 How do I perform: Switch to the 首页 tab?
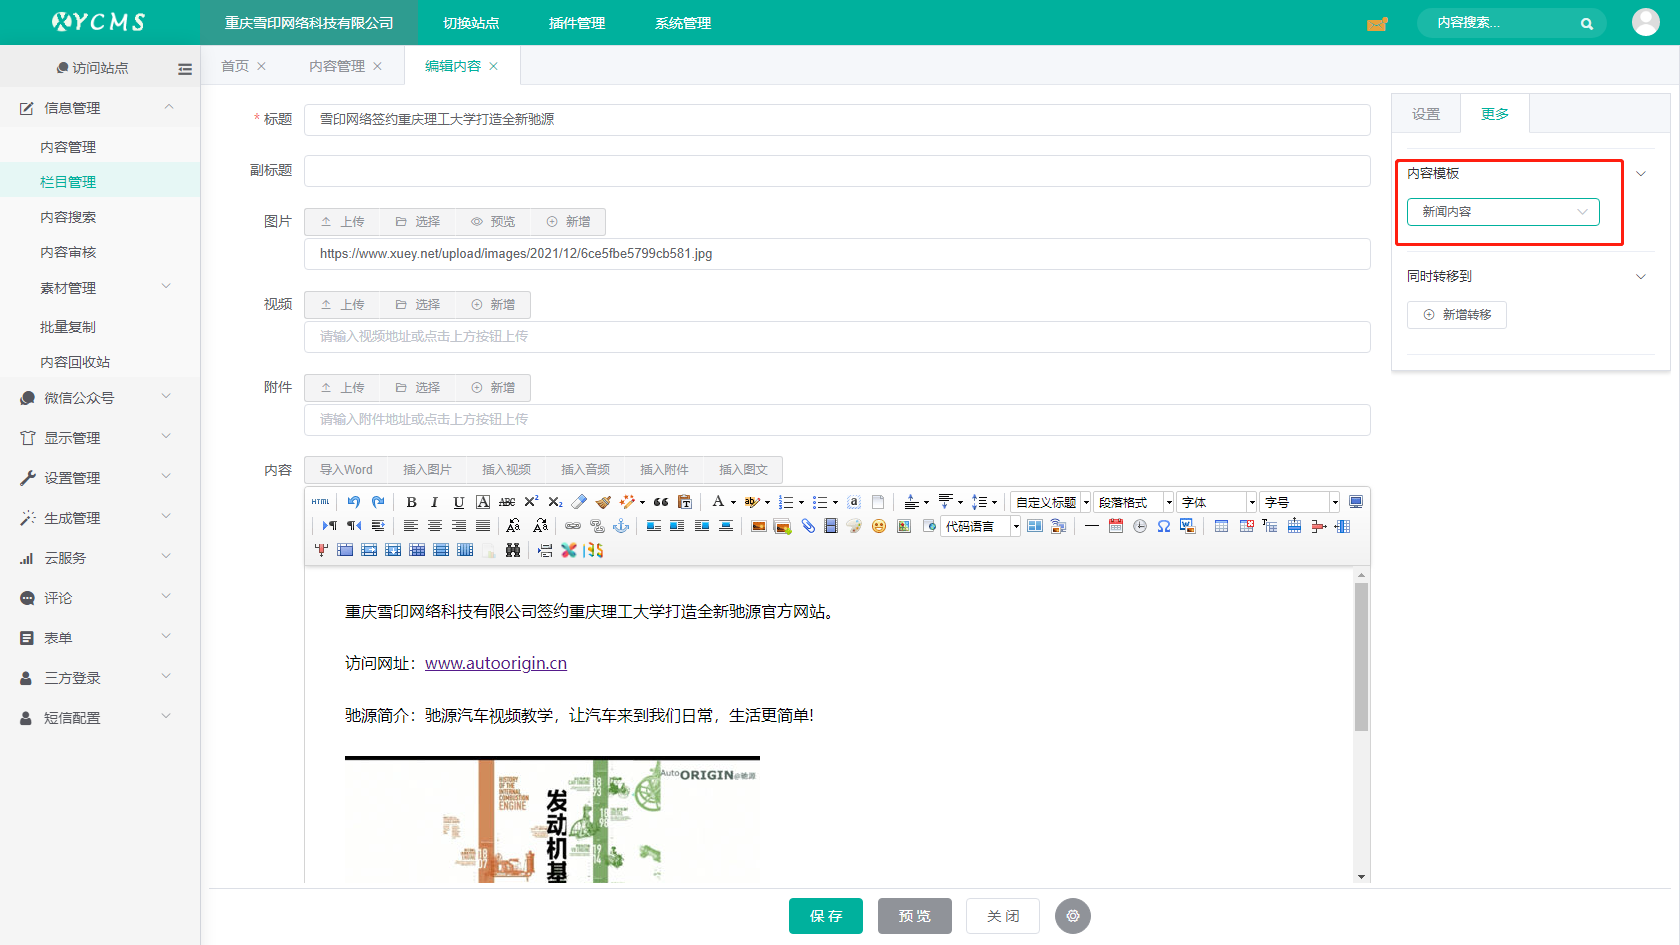pyautogui.click(x=235, y=66)
